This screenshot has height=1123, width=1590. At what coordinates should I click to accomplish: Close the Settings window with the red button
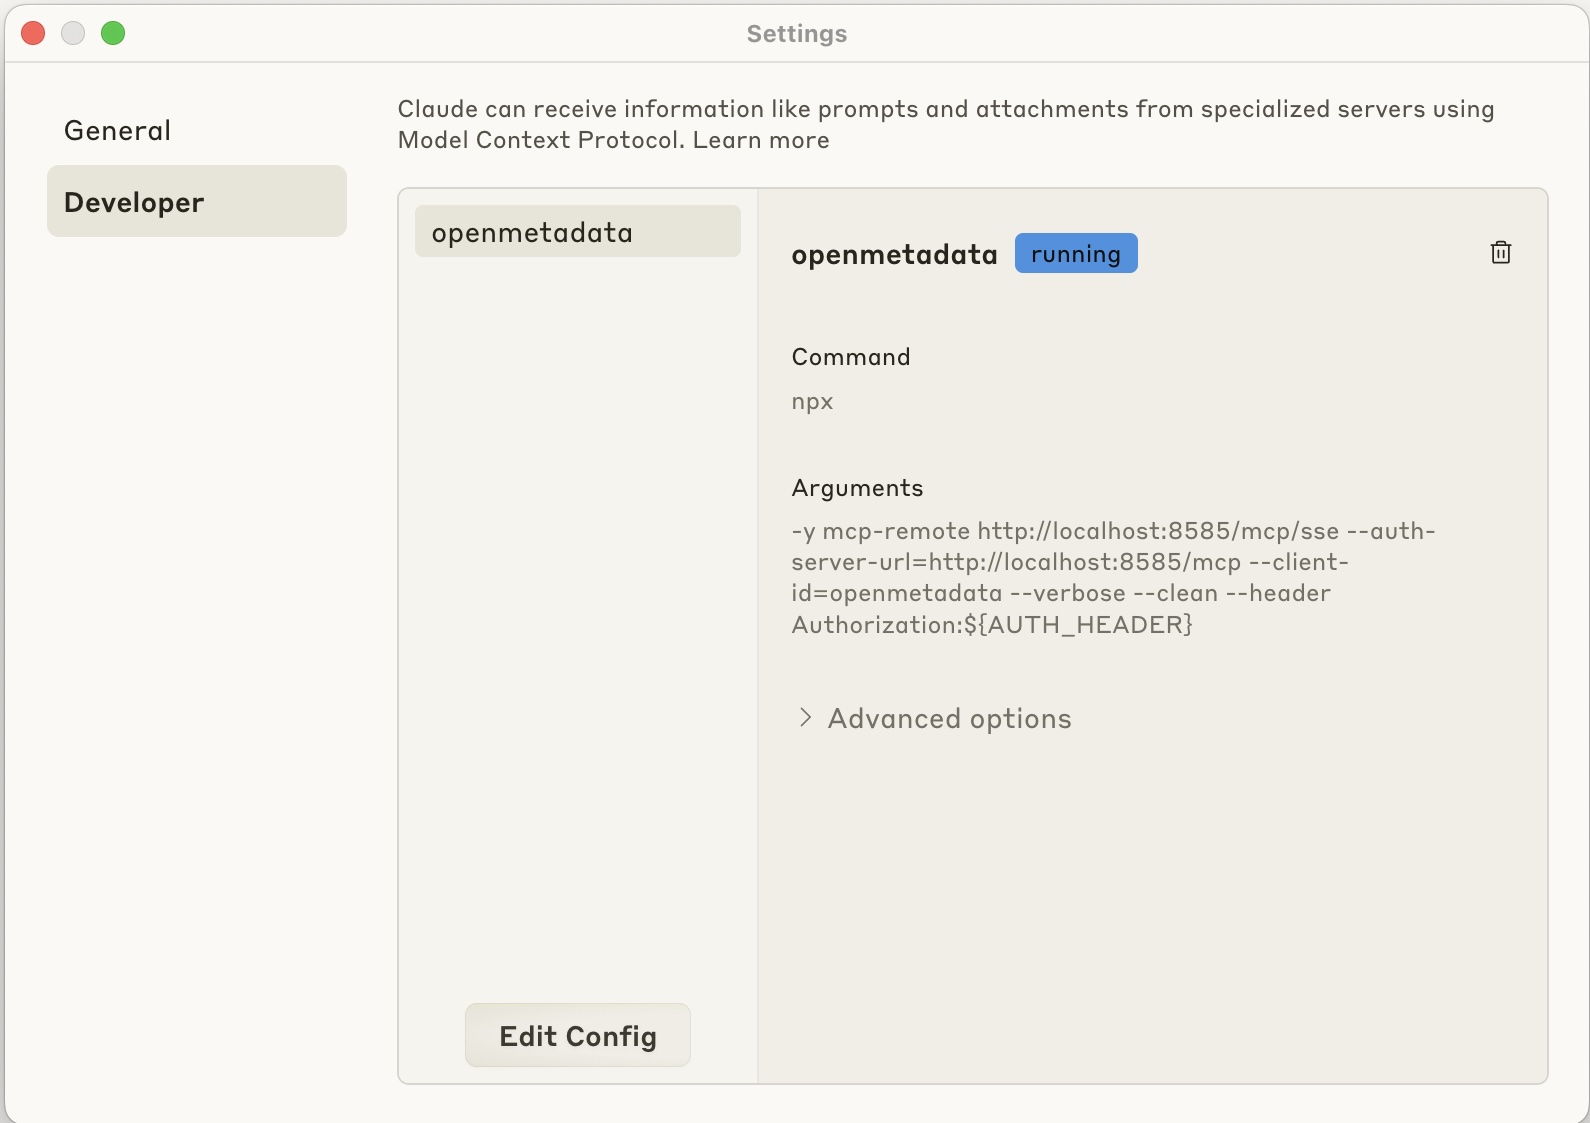click(33, 33)
